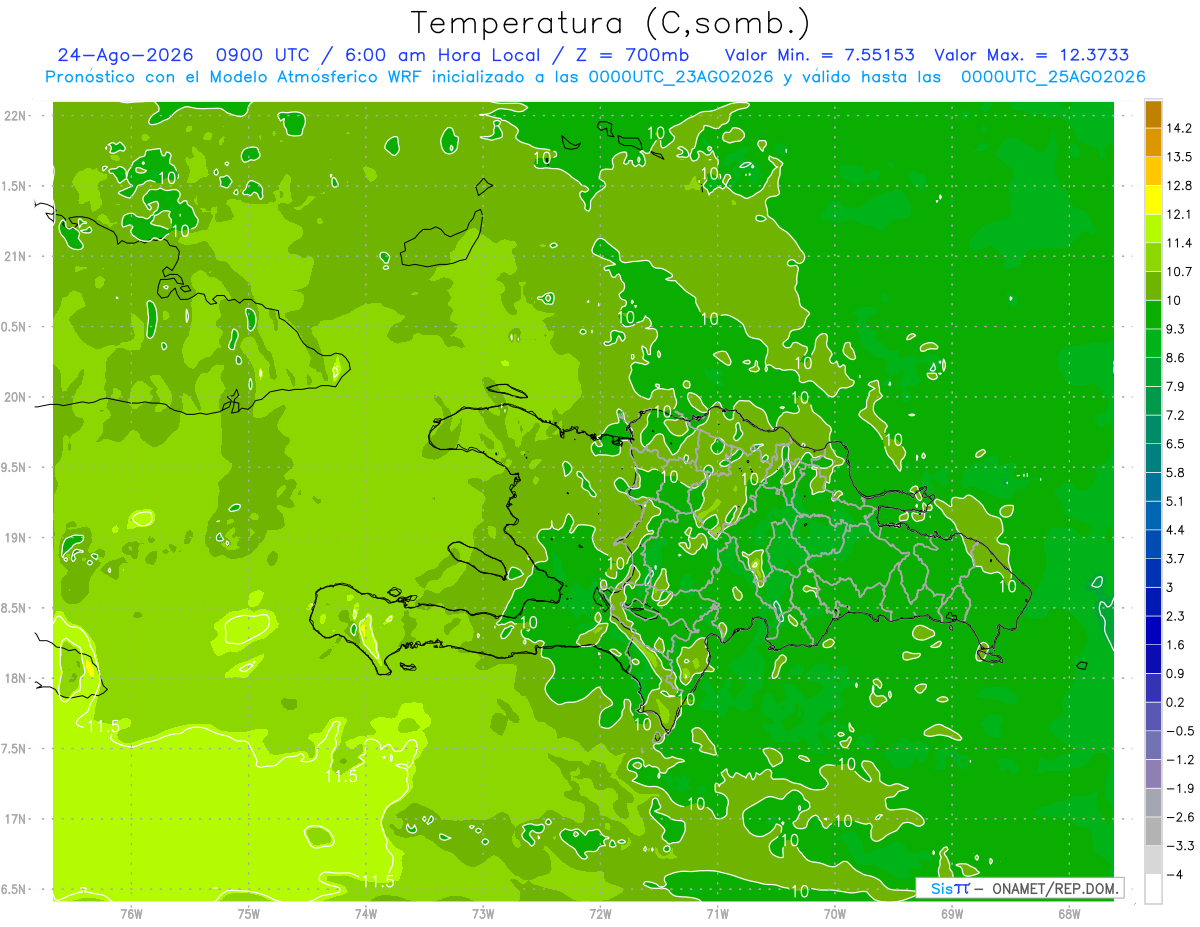Click the '68W' longitude axis label

point(1069,914)
